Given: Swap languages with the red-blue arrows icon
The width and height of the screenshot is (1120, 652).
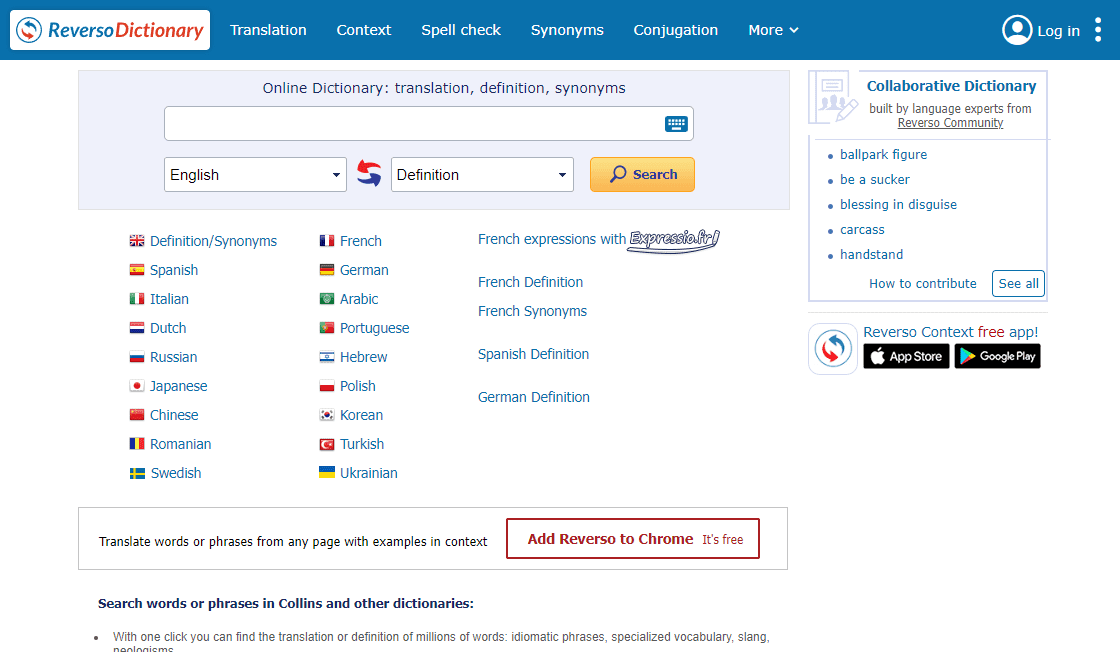Looking at the screenshot, I should (369, 174).
